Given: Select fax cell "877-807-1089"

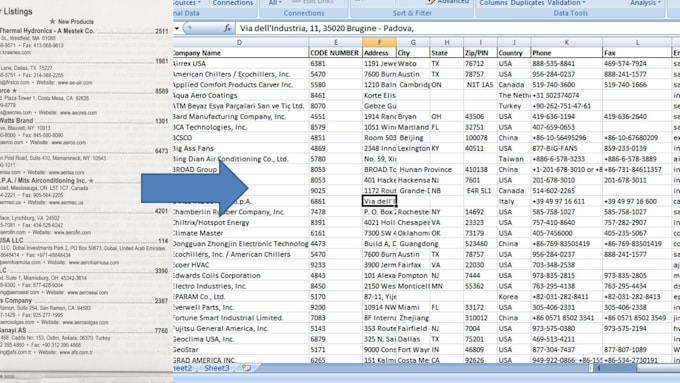Looking at the screenshot, I should click(637, 350).
